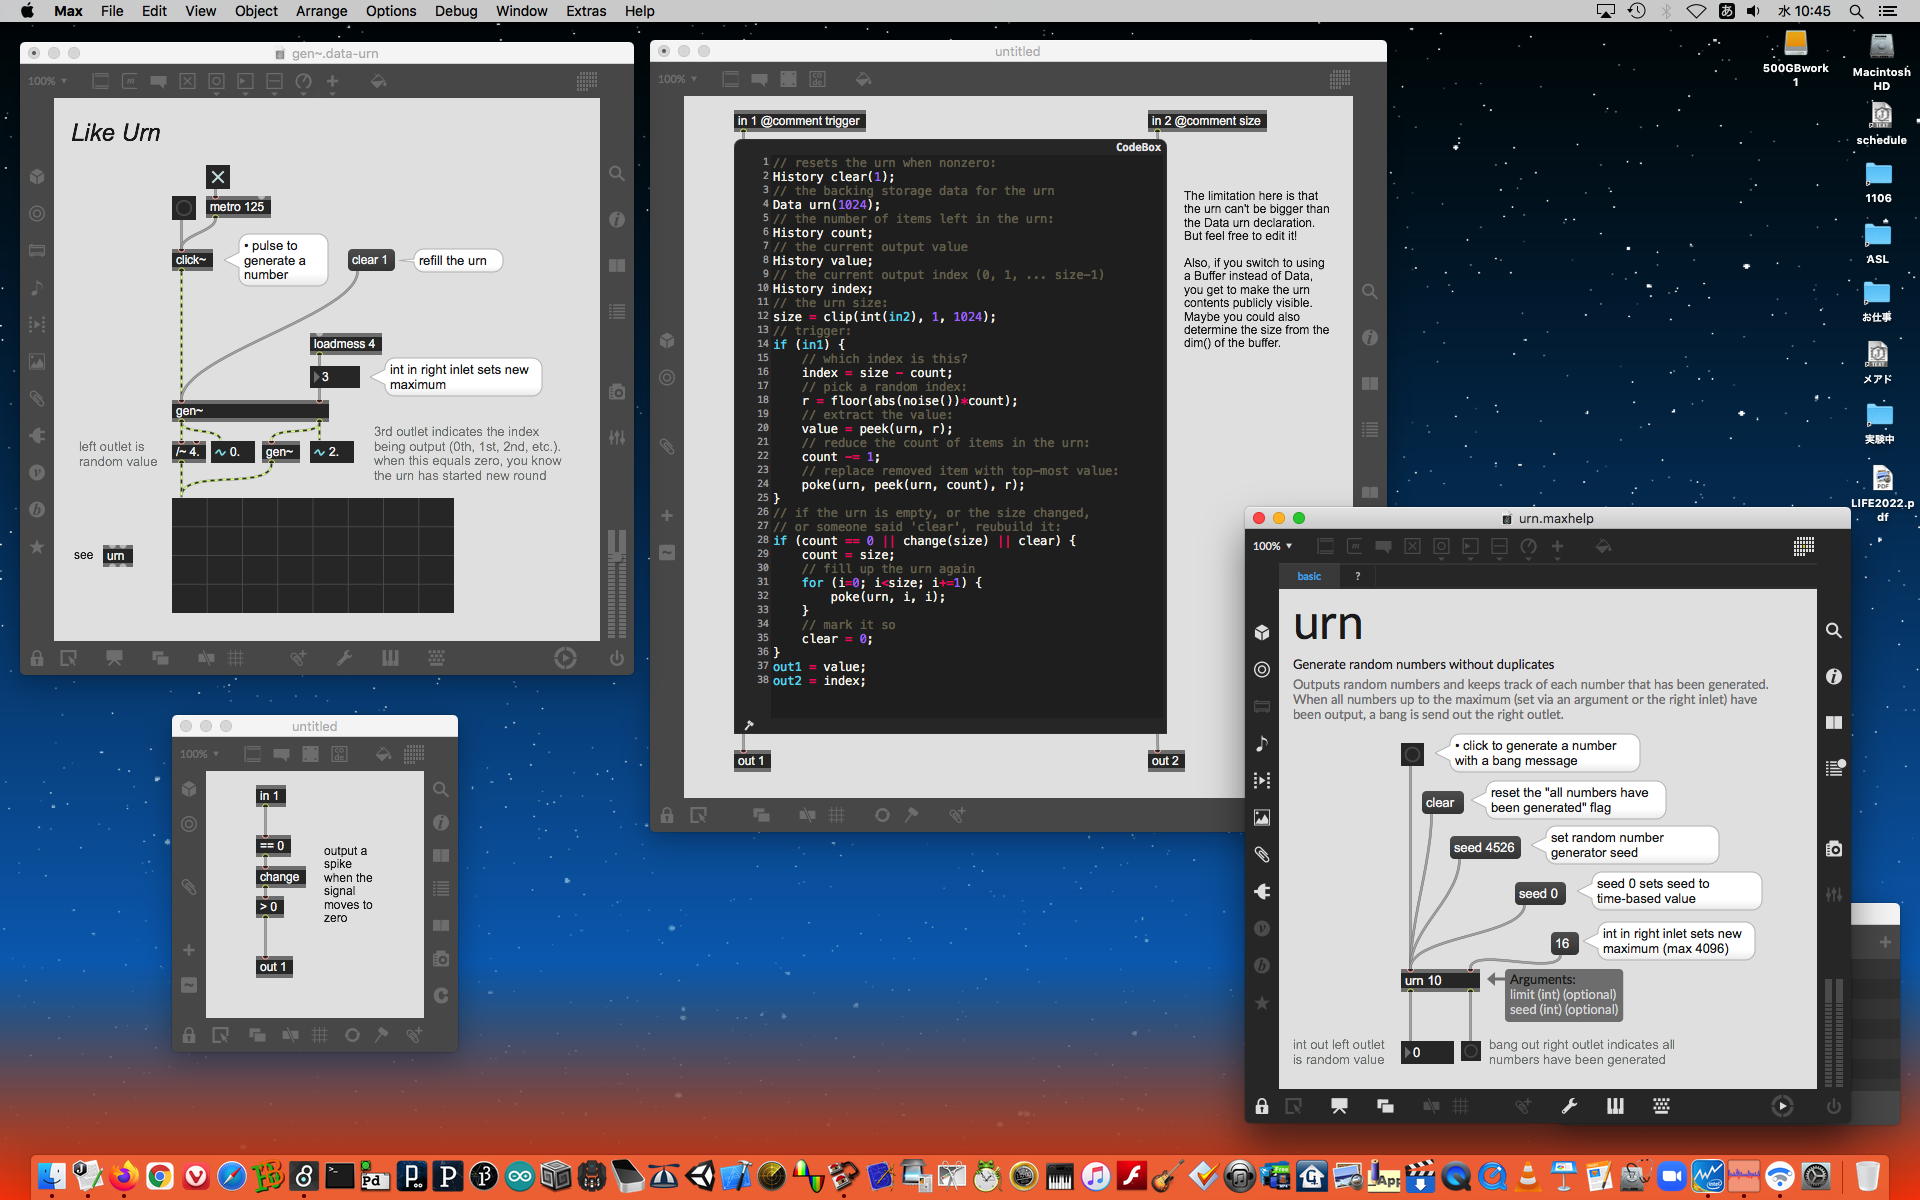Click the camera snapshots icon in urn.maxhelp sidebar
The height and width of the screenshot is (1200, 1920).
1833,849
